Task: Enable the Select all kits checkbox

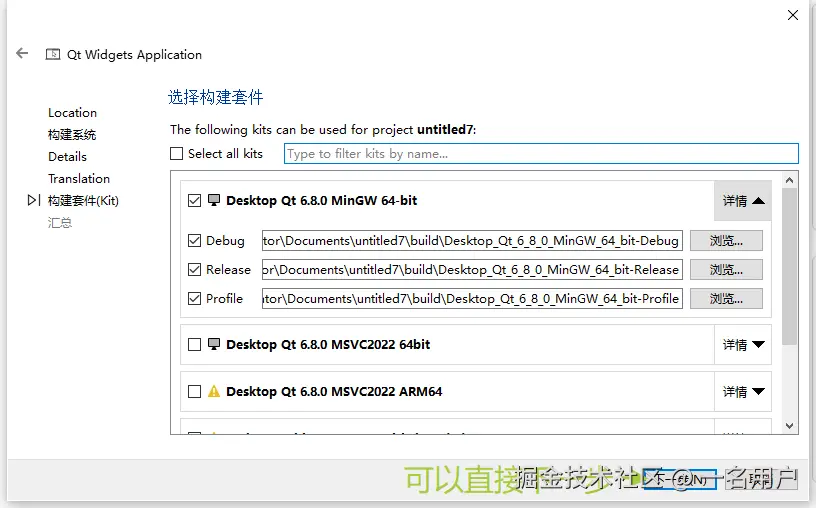Action: (176, 154)
